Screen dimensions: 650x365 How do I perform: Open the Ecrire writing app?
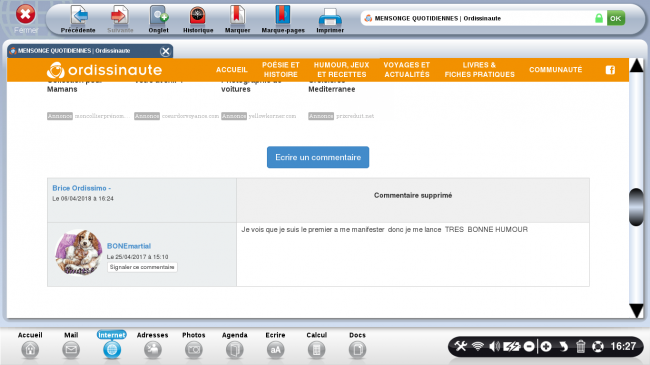275,345
